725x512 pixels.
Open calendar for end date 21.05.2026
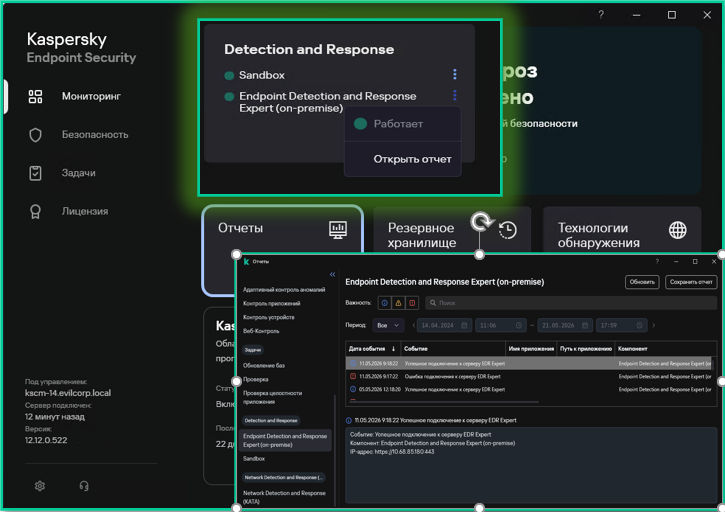pos(585,326)
